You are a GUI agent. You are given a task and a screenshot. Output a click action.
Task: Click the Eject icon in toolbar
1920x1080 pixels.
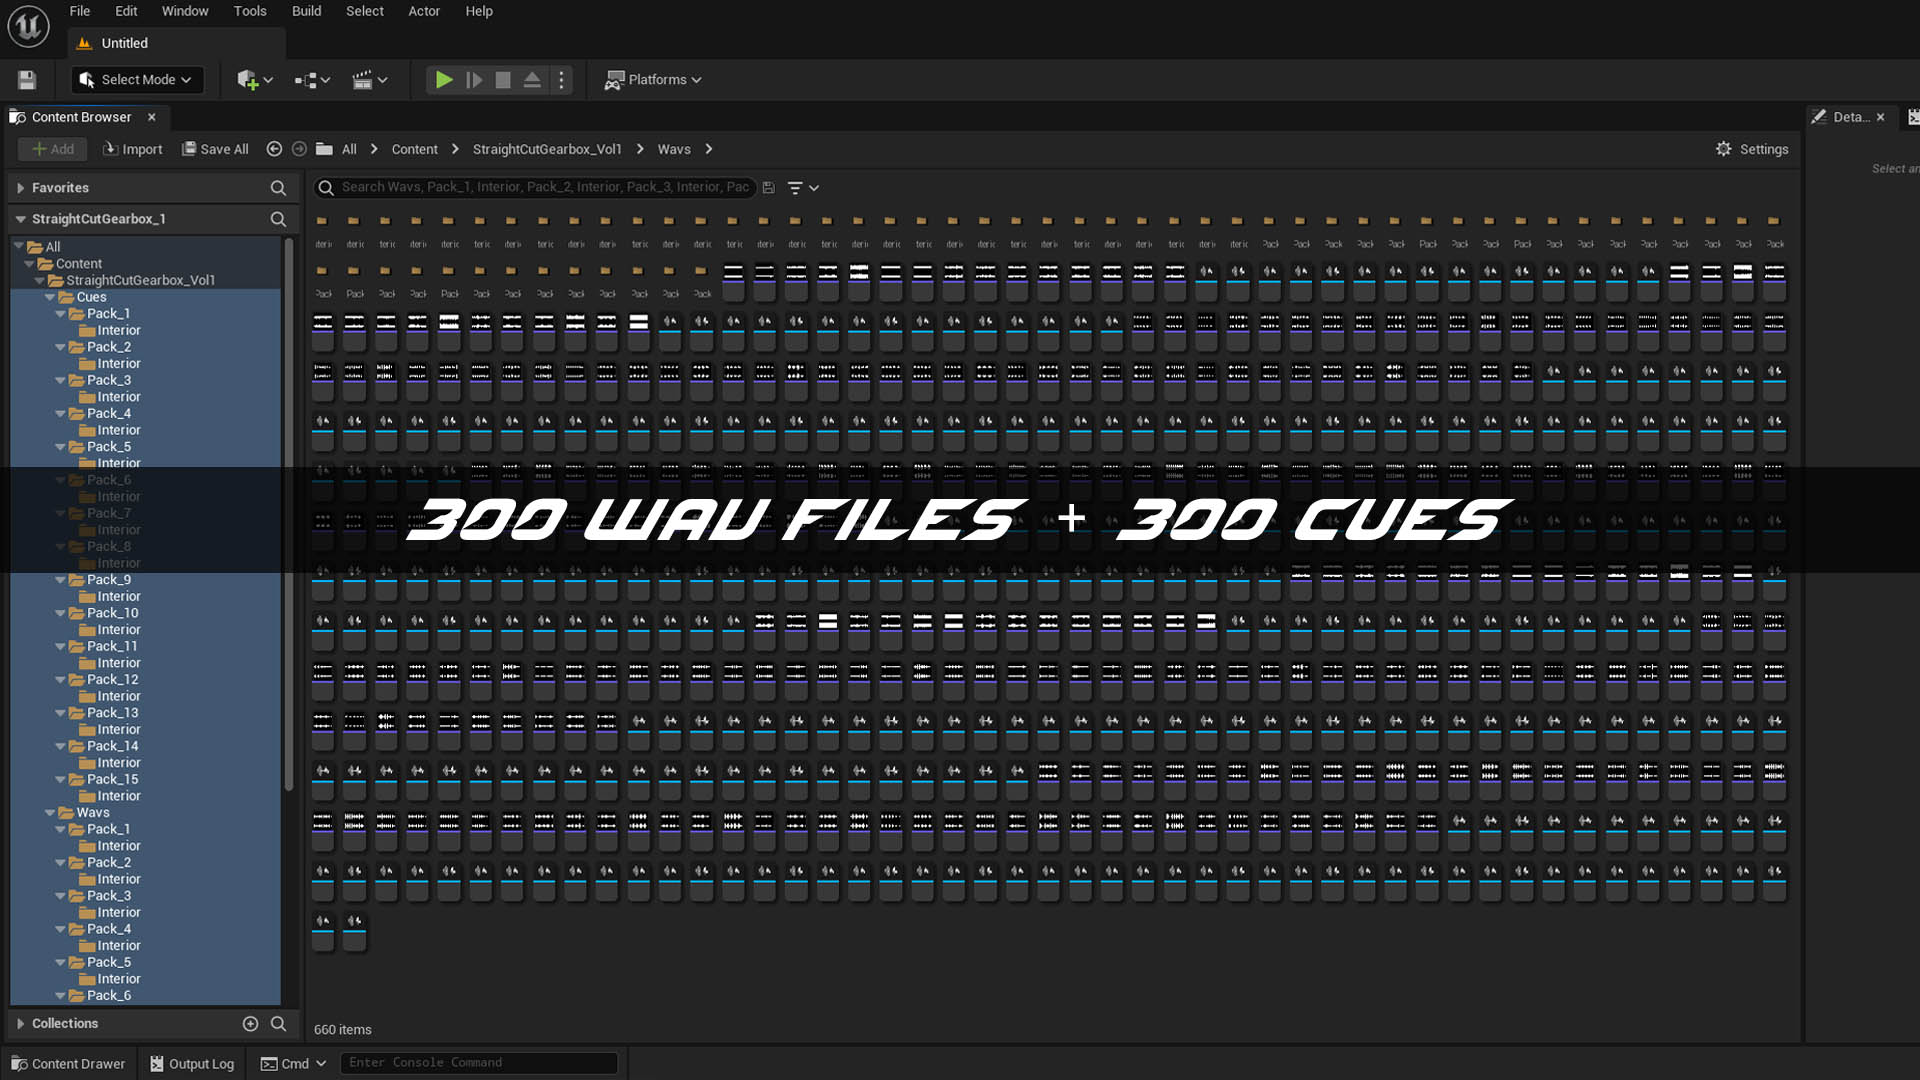(532, 80)
